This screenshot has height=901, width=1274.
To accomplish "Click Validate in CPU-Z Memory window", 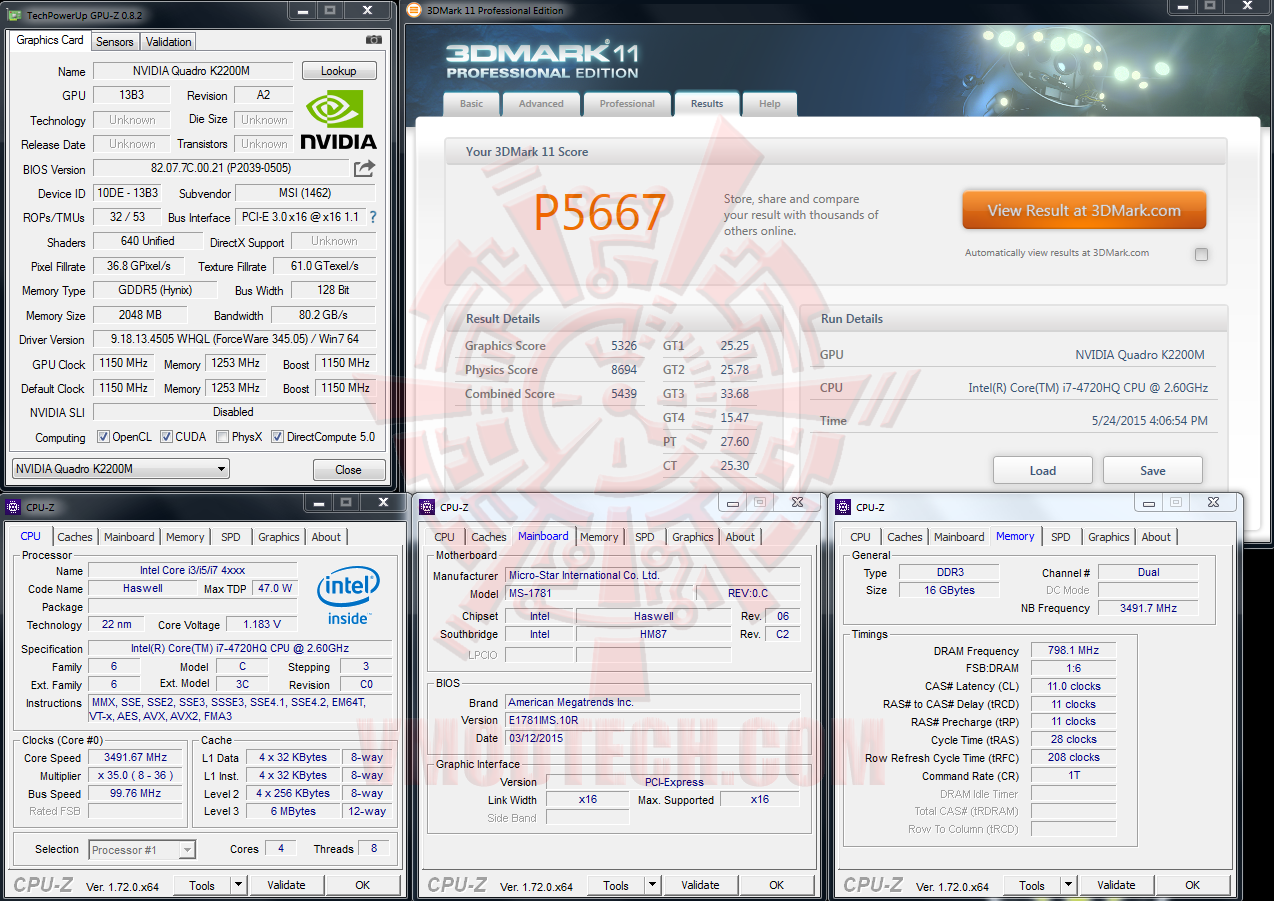I will 1116,885.
